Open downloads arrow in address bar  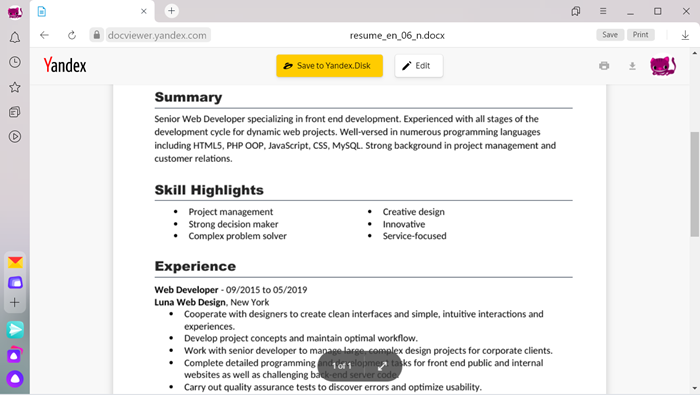(685, 35)
